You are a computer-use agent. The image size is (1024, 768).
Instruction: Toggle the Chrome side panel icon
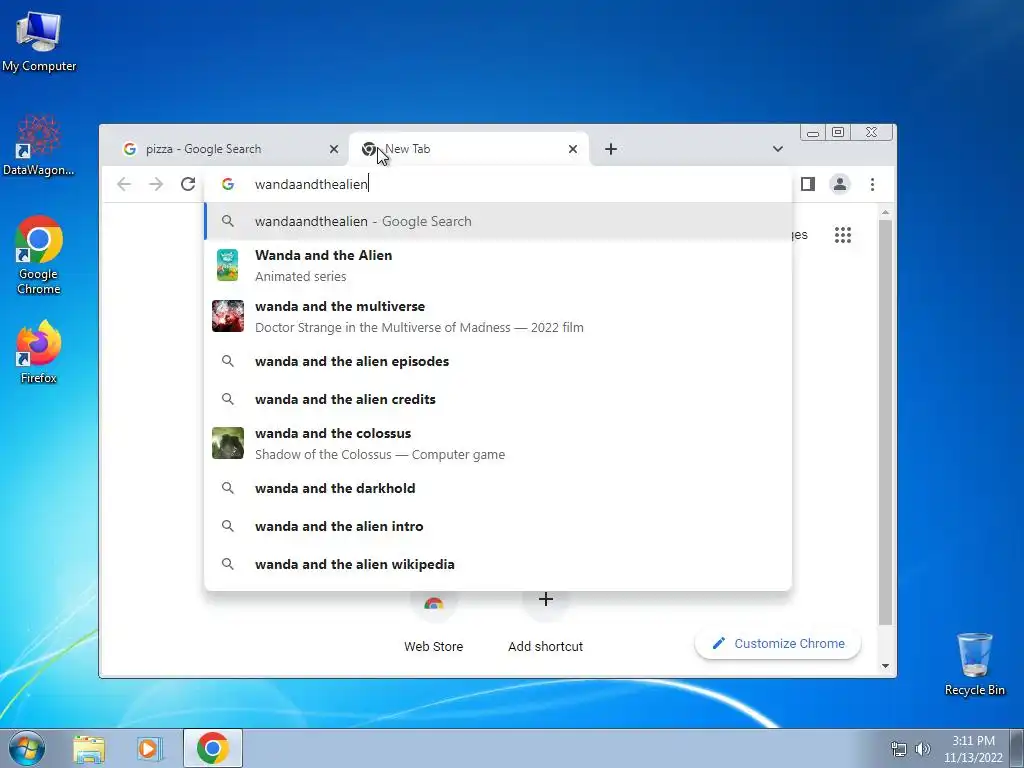808,184
